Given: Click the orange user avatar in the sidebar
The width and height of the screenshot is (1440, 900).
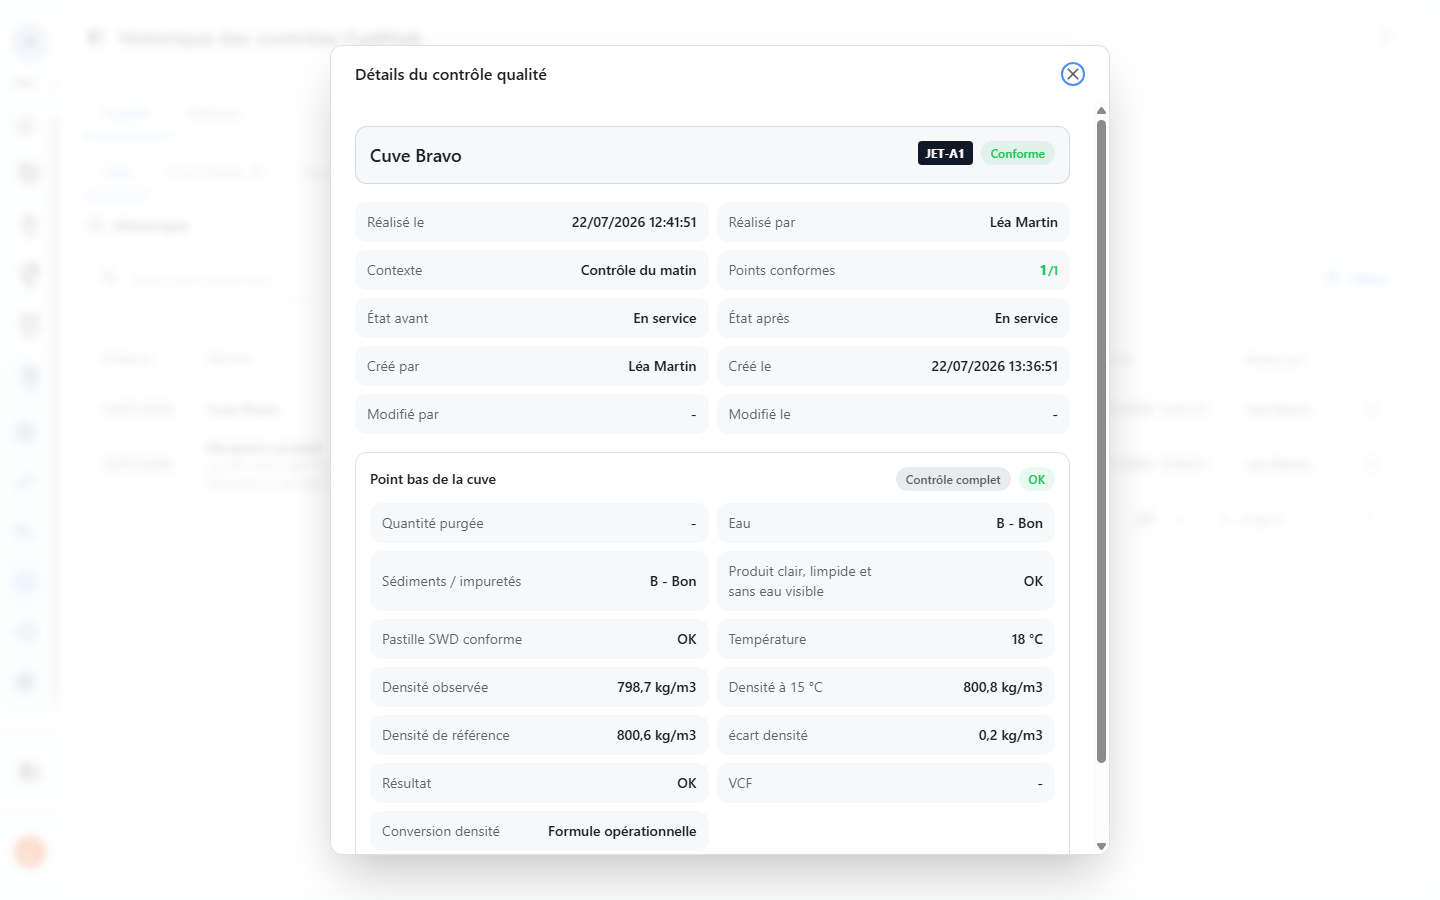Looking at the screenshot, I should click(x=30, y=852).
